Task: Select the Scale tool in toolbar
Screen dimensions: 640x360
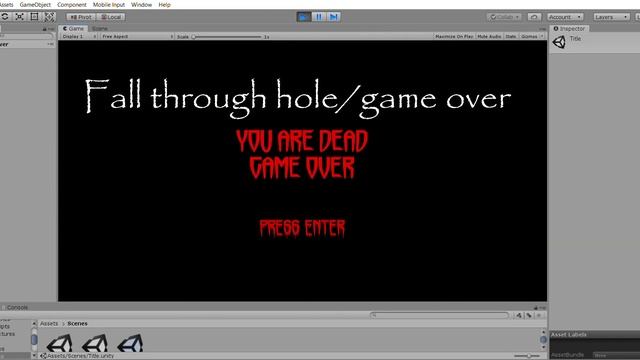Action: coord(20,17)
